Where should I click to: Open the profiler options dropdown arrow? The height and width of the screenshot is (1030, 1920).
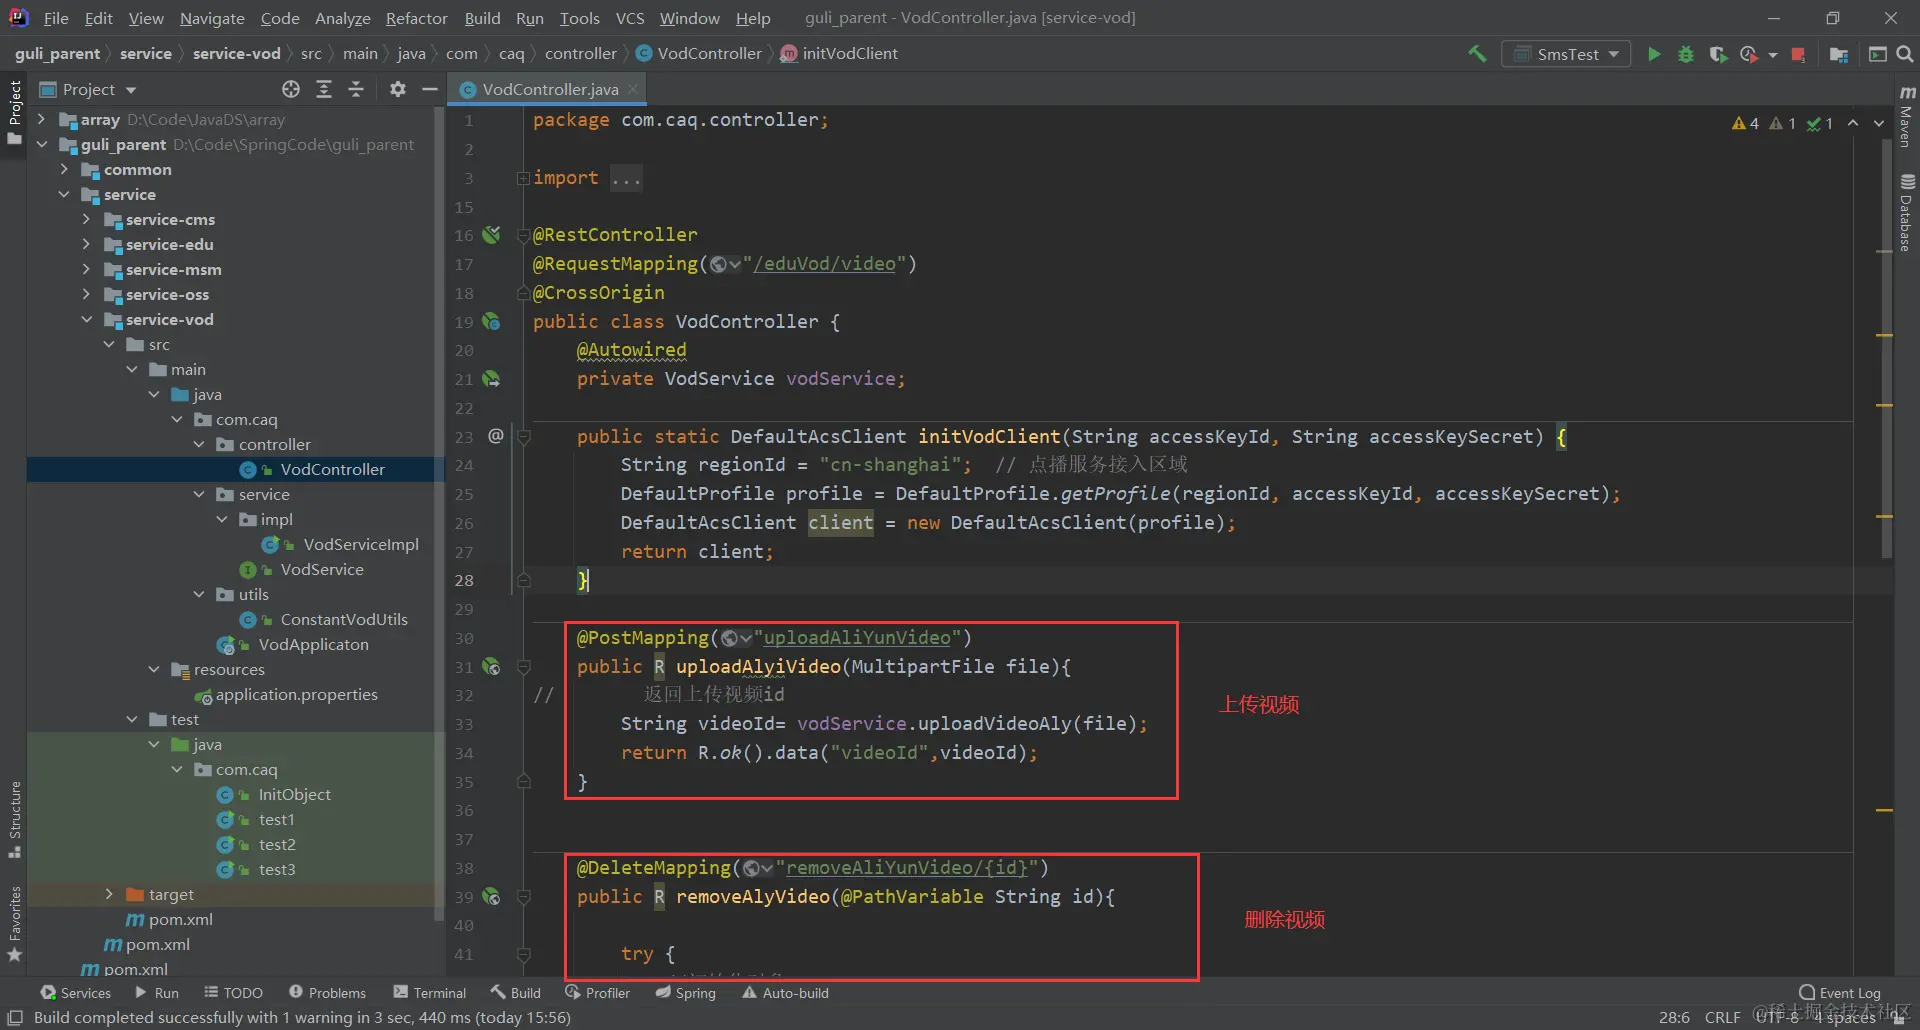(1773, 54)
